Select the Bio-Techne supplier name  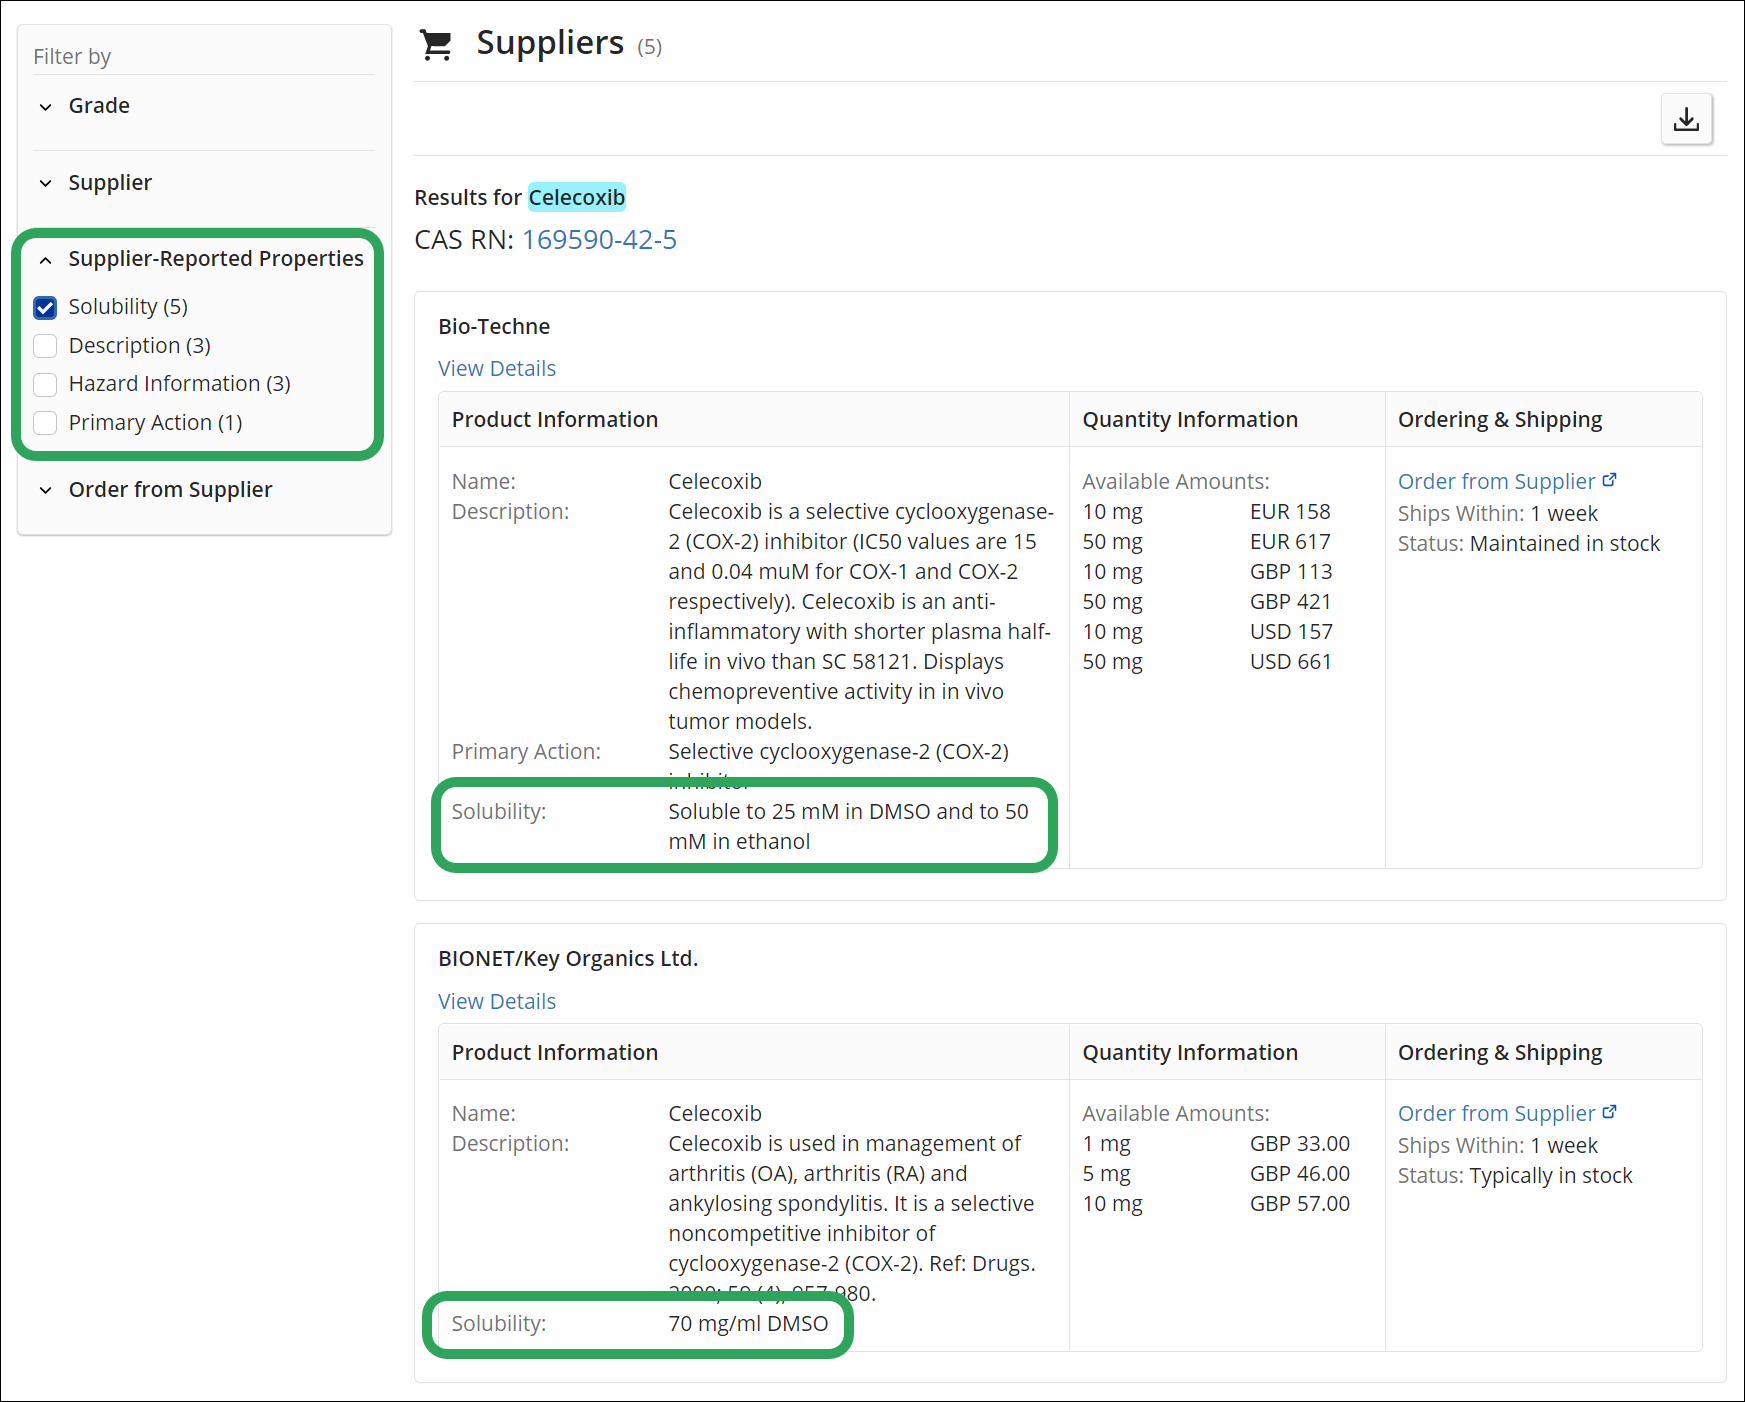(494, 326)
